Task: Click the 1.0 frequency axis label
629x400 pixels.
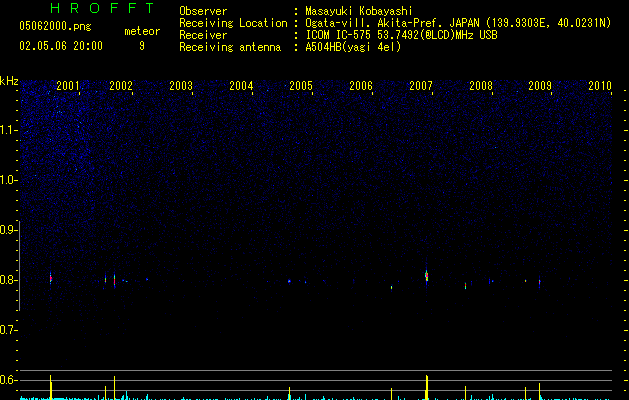Action: [x=9, y=180]
